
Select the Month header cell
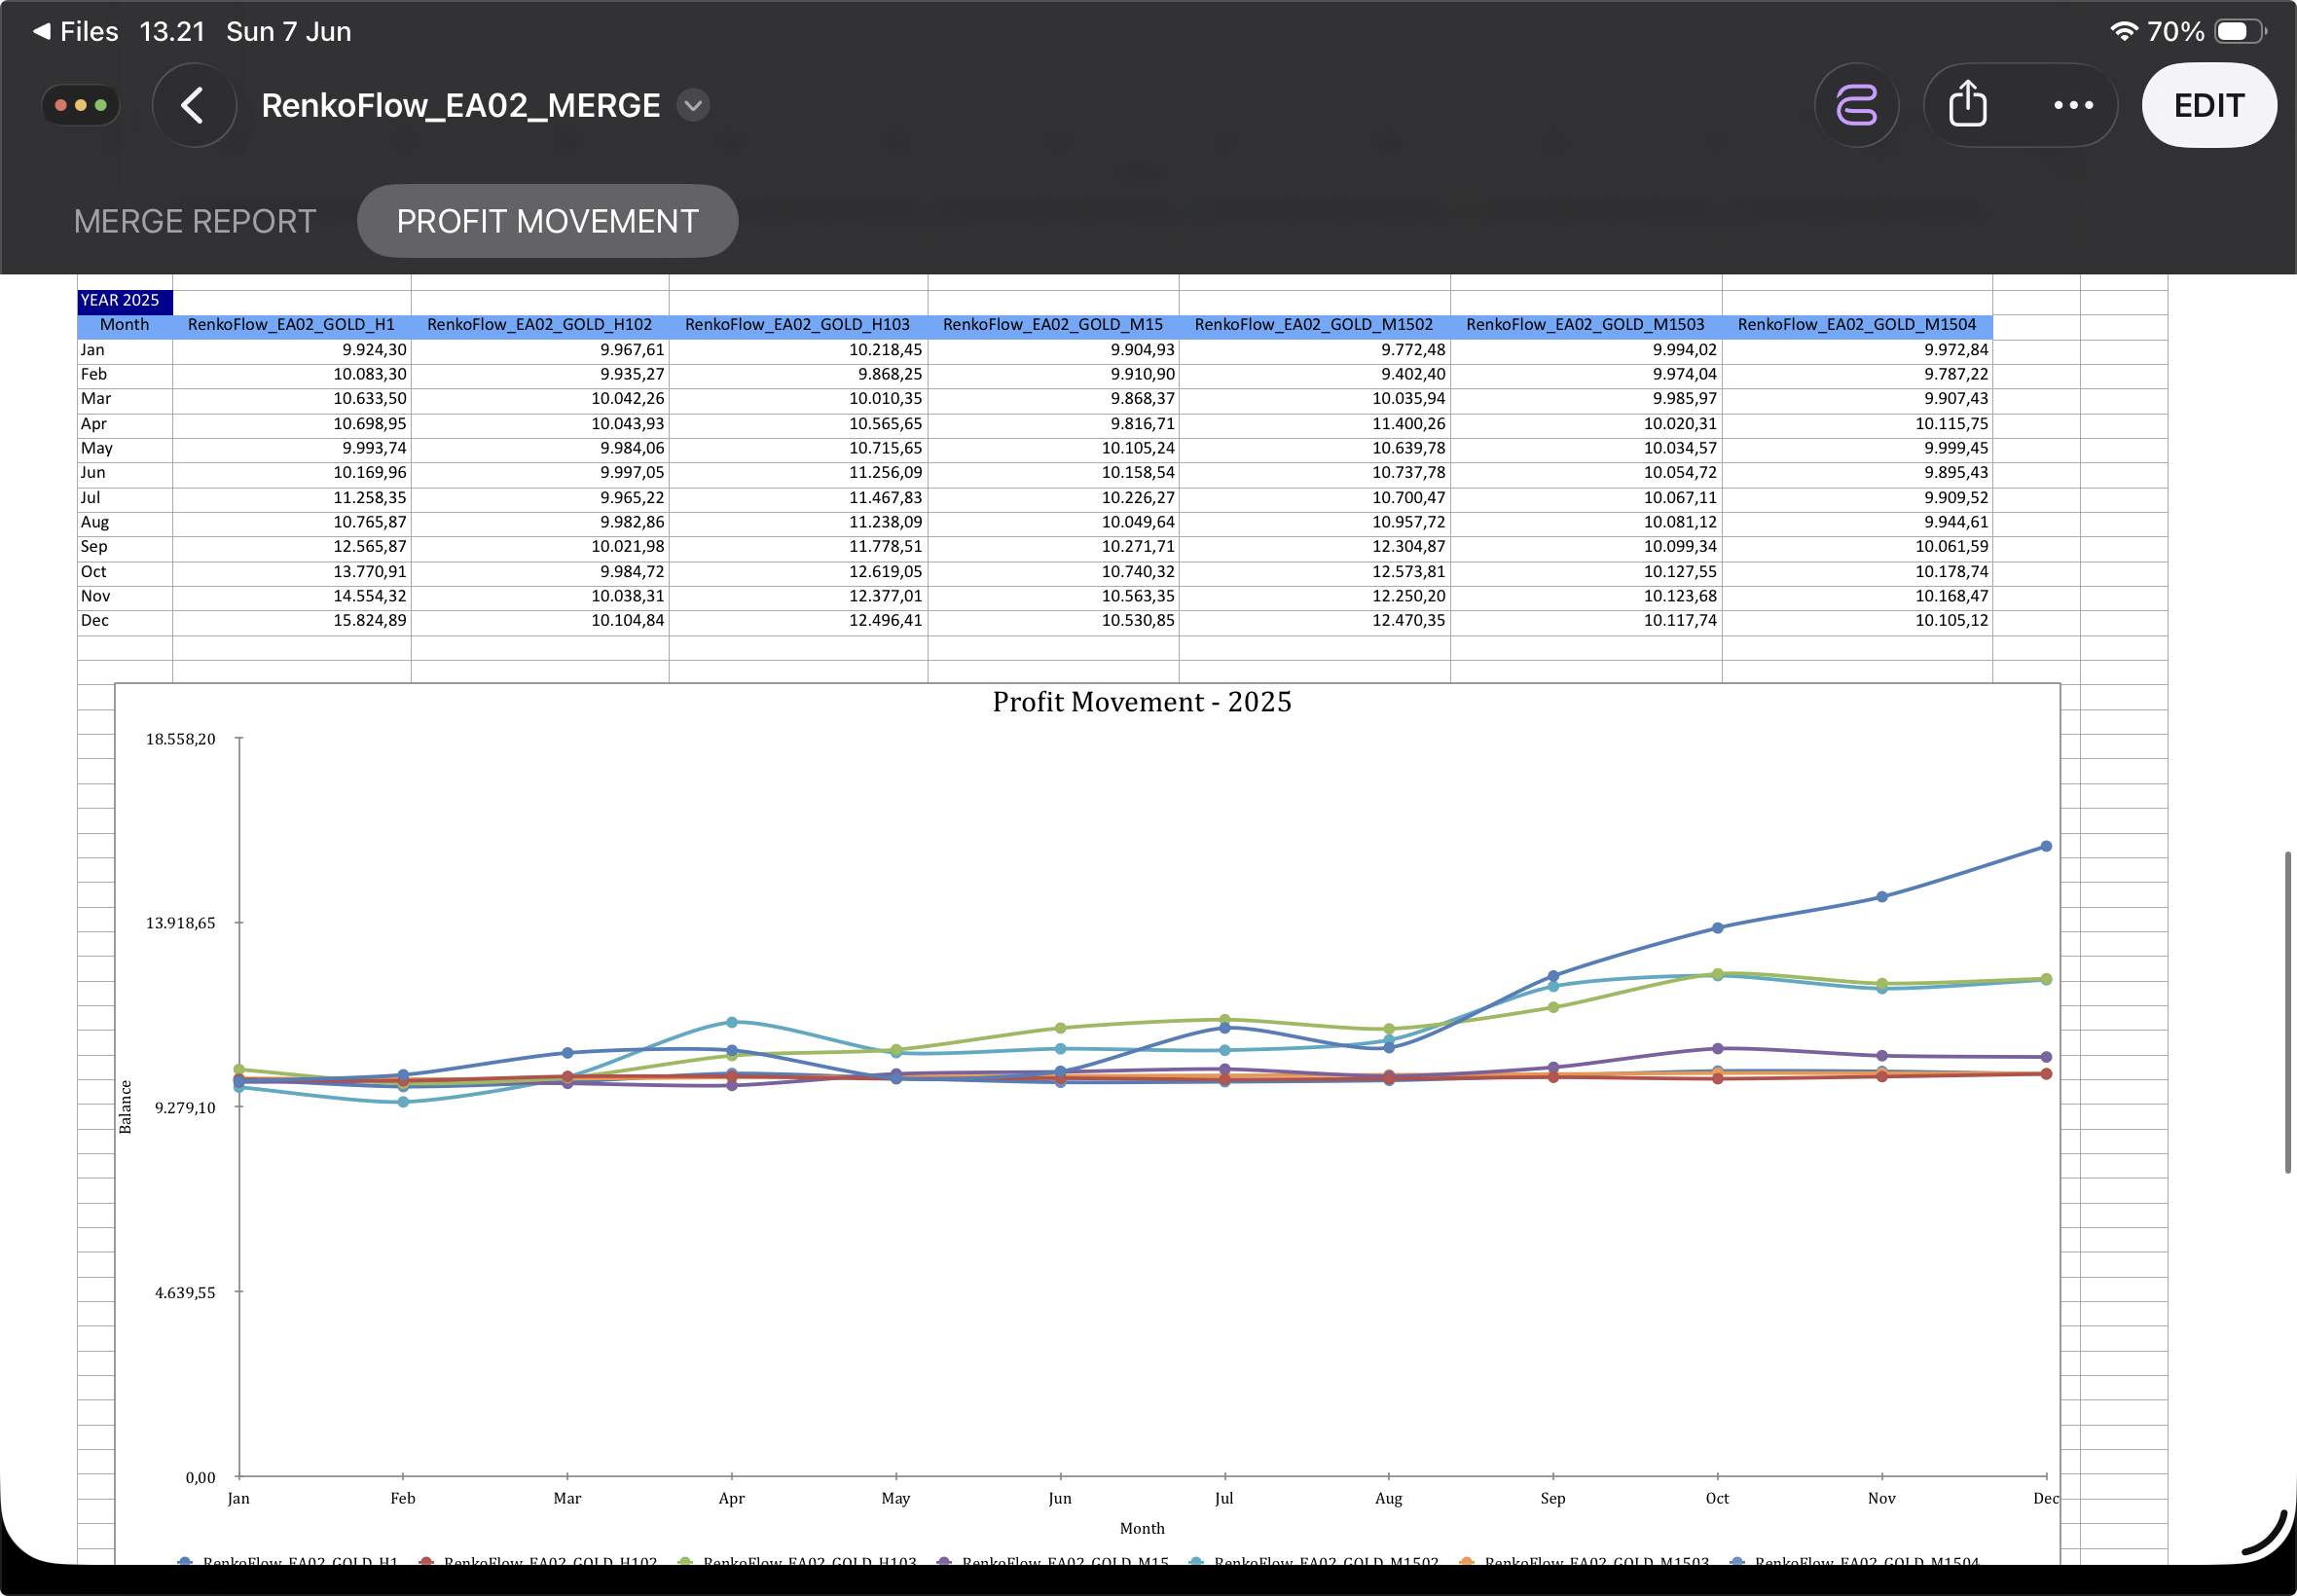pyautogui.click(x=125, y=325)
